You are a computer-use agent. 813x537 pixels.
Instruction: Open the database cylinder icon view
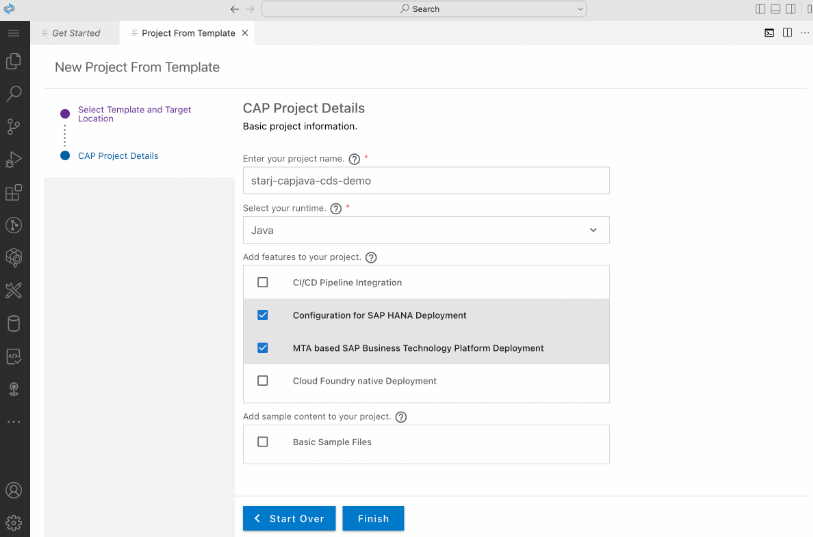click(13, 323)
